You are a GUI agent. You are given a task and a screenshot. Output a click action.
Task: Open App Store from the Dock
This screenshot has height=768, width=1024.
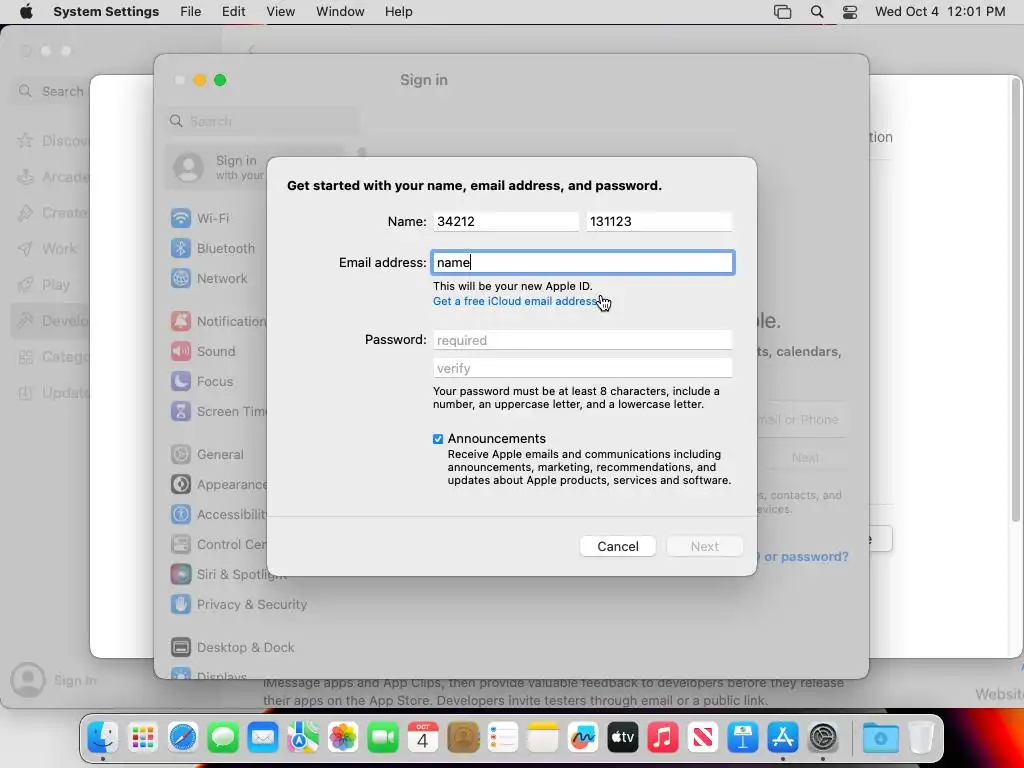coord(782,738)
